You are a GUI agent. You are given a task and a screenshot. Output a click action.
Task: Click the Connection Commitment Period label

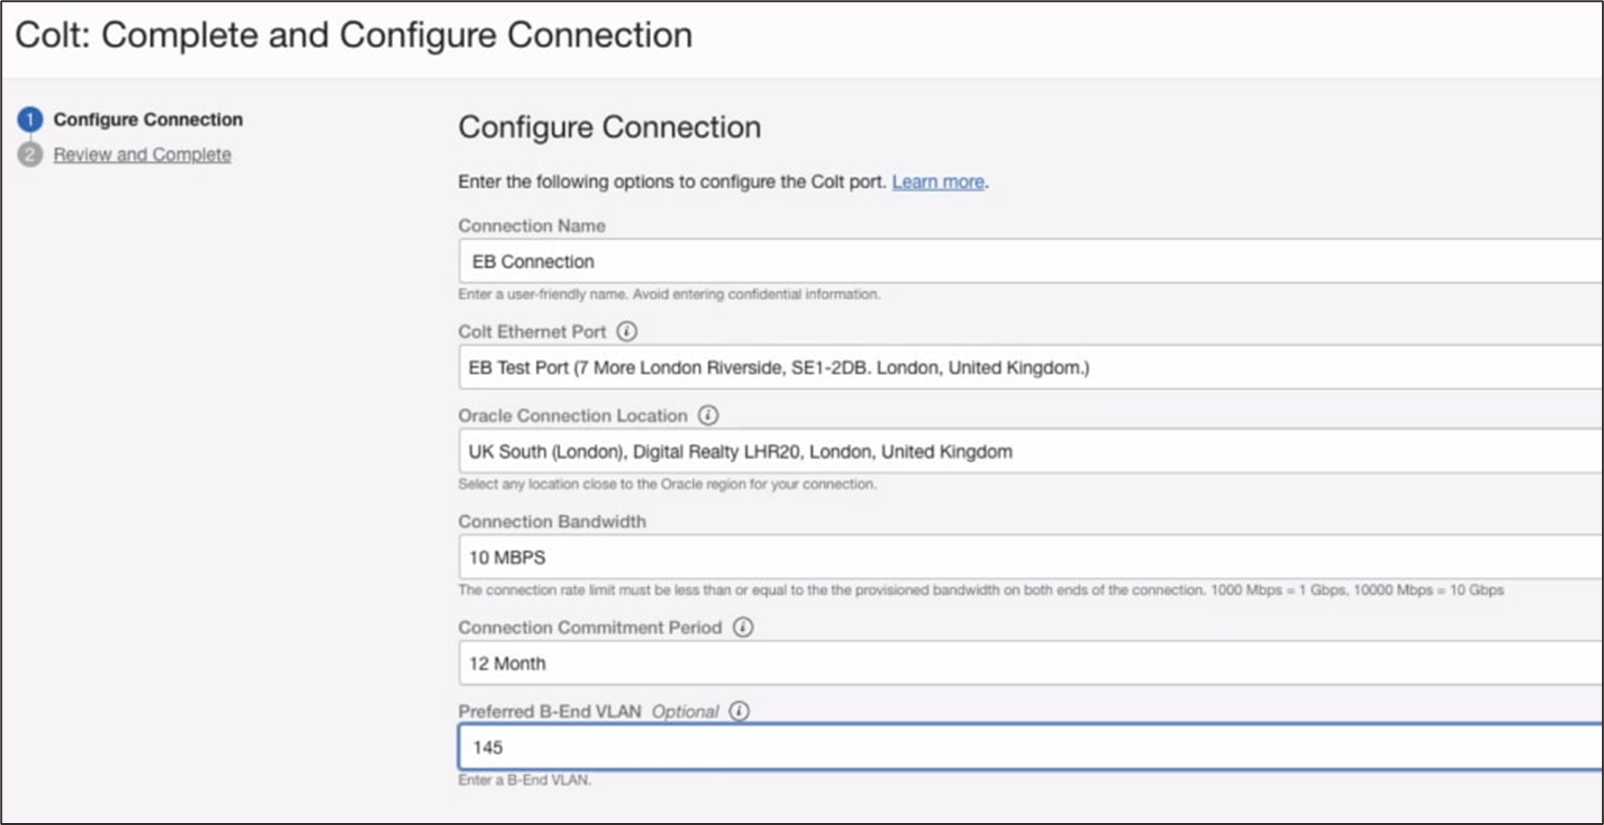tap(590, 627)
